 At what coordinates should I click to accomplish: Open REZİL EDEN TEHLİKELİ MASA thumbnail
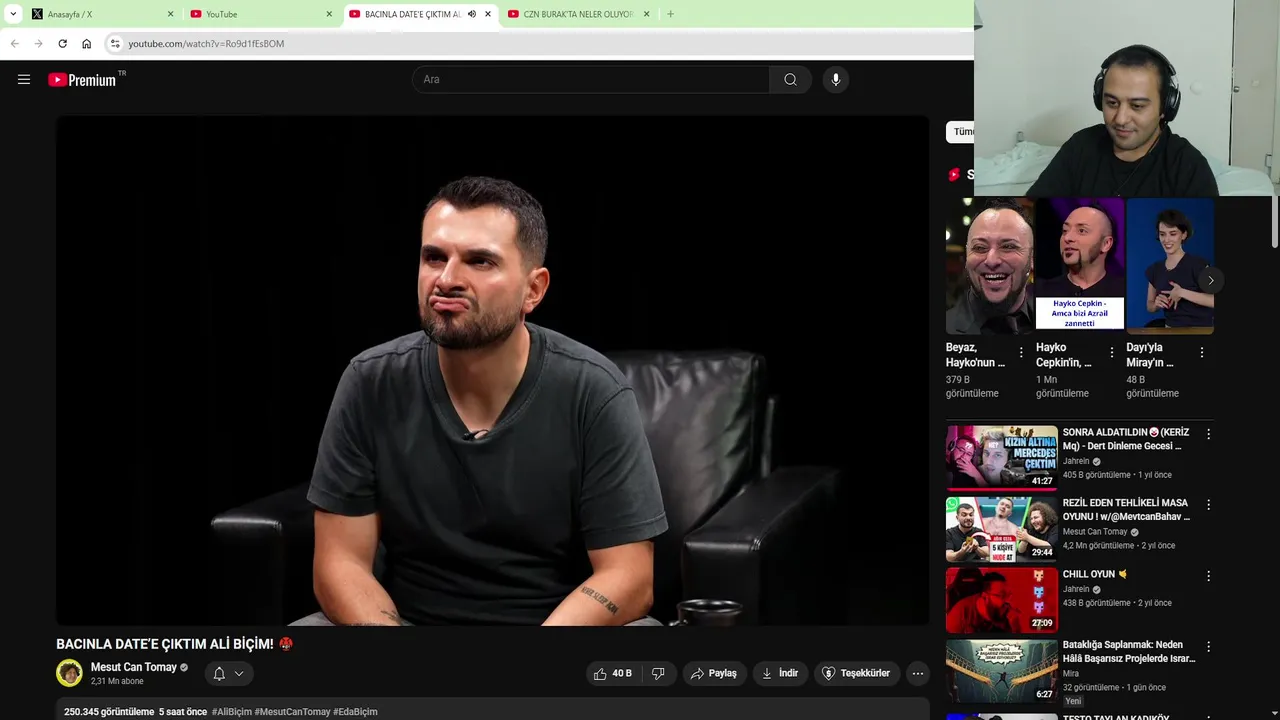coord(1002,528)
